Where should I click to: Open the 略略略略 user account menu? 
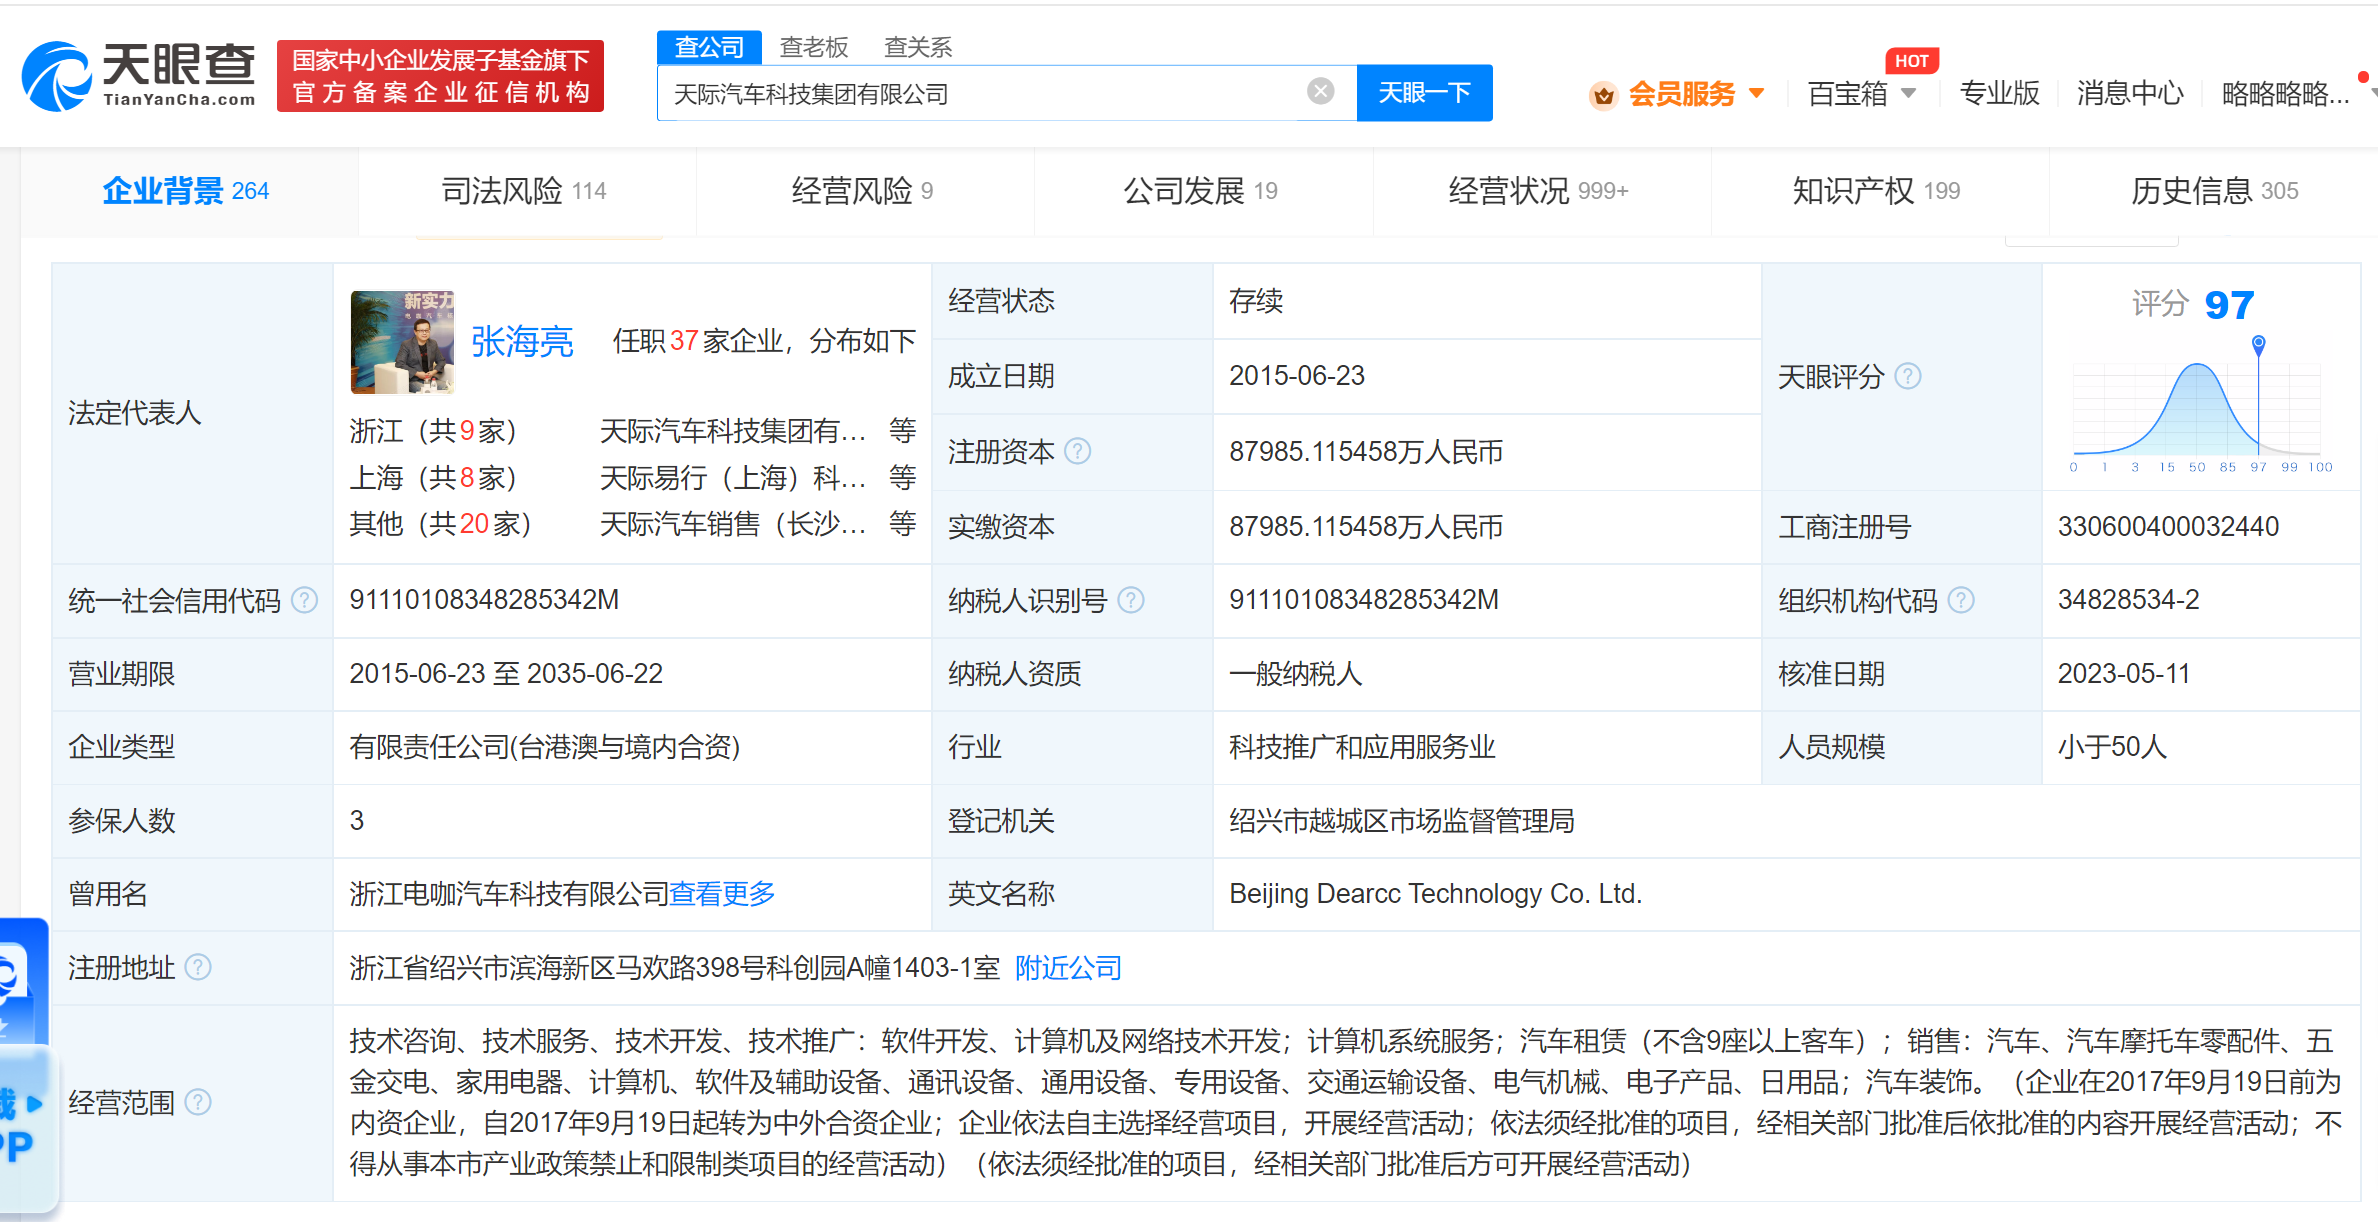pyautogui.click(x=2285, y=94)
